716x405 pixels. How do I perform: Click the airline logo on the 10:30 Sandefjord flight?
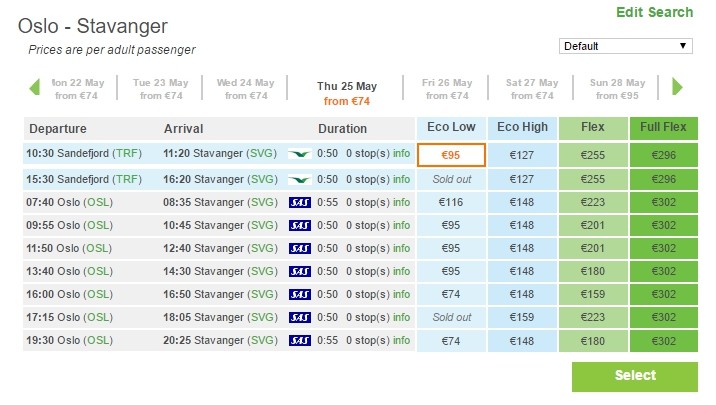click(299, 154)
